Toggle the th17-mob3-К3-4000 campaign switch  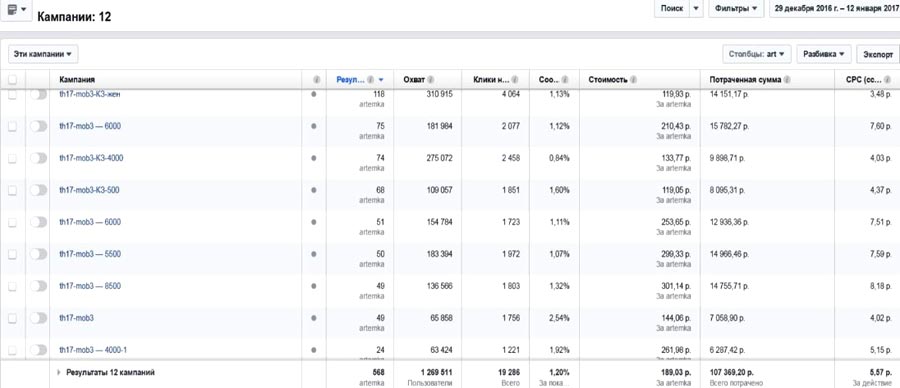[x=38, y=158]
